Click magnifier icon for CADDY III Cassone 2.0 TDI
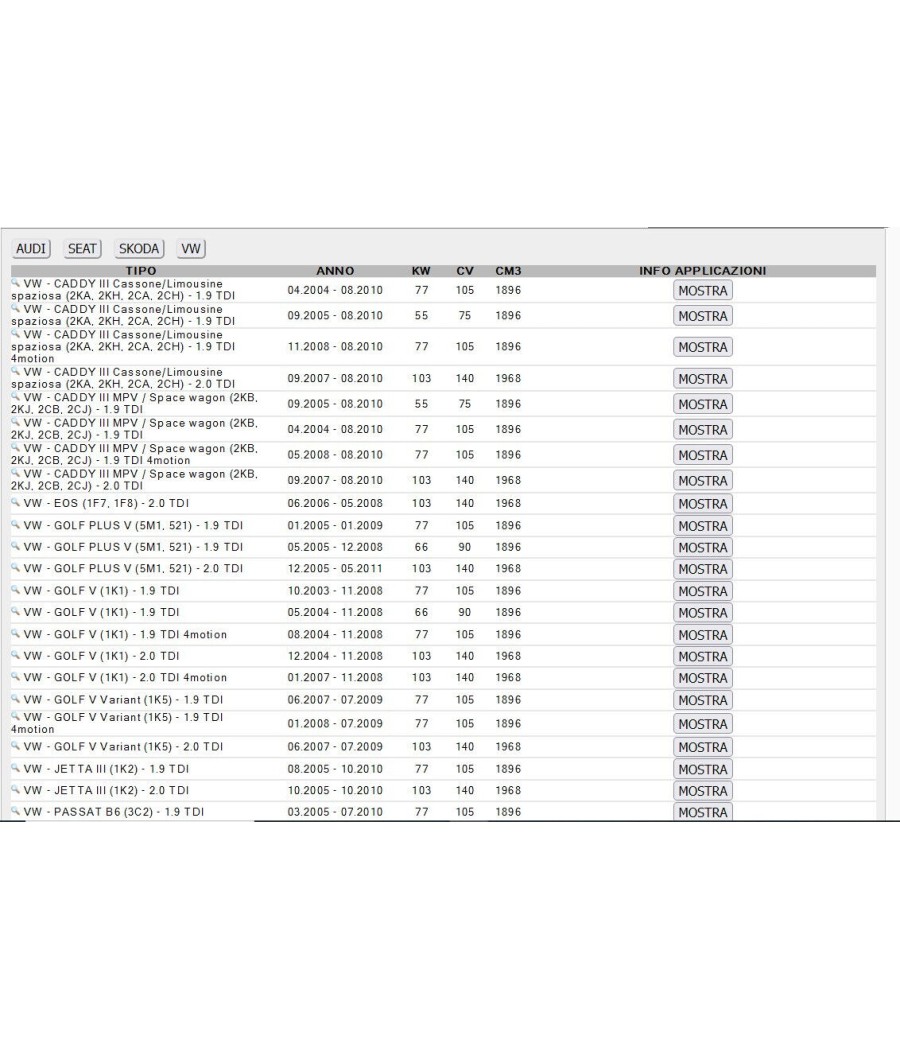This screenshot has height=1050, width=900. coord(15,370)
